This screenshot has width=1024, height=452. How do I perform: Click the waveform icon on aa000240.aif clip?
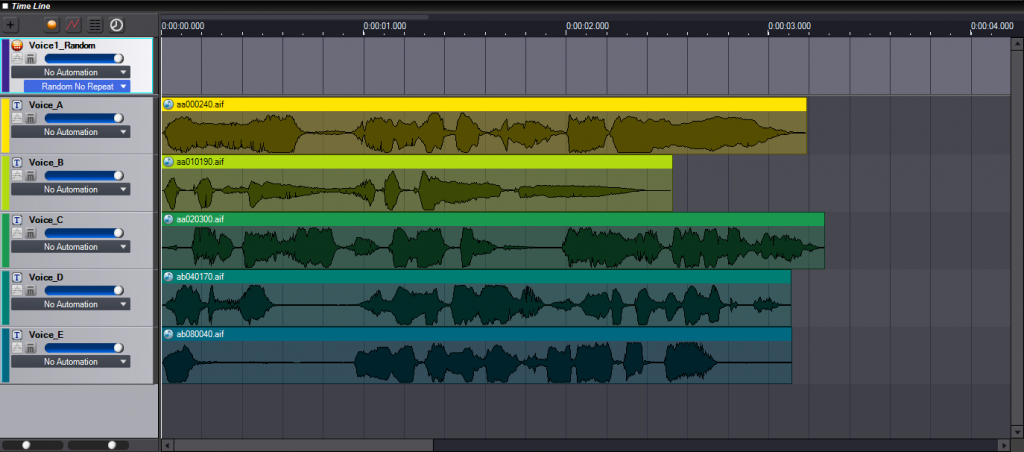pos(168,104)
